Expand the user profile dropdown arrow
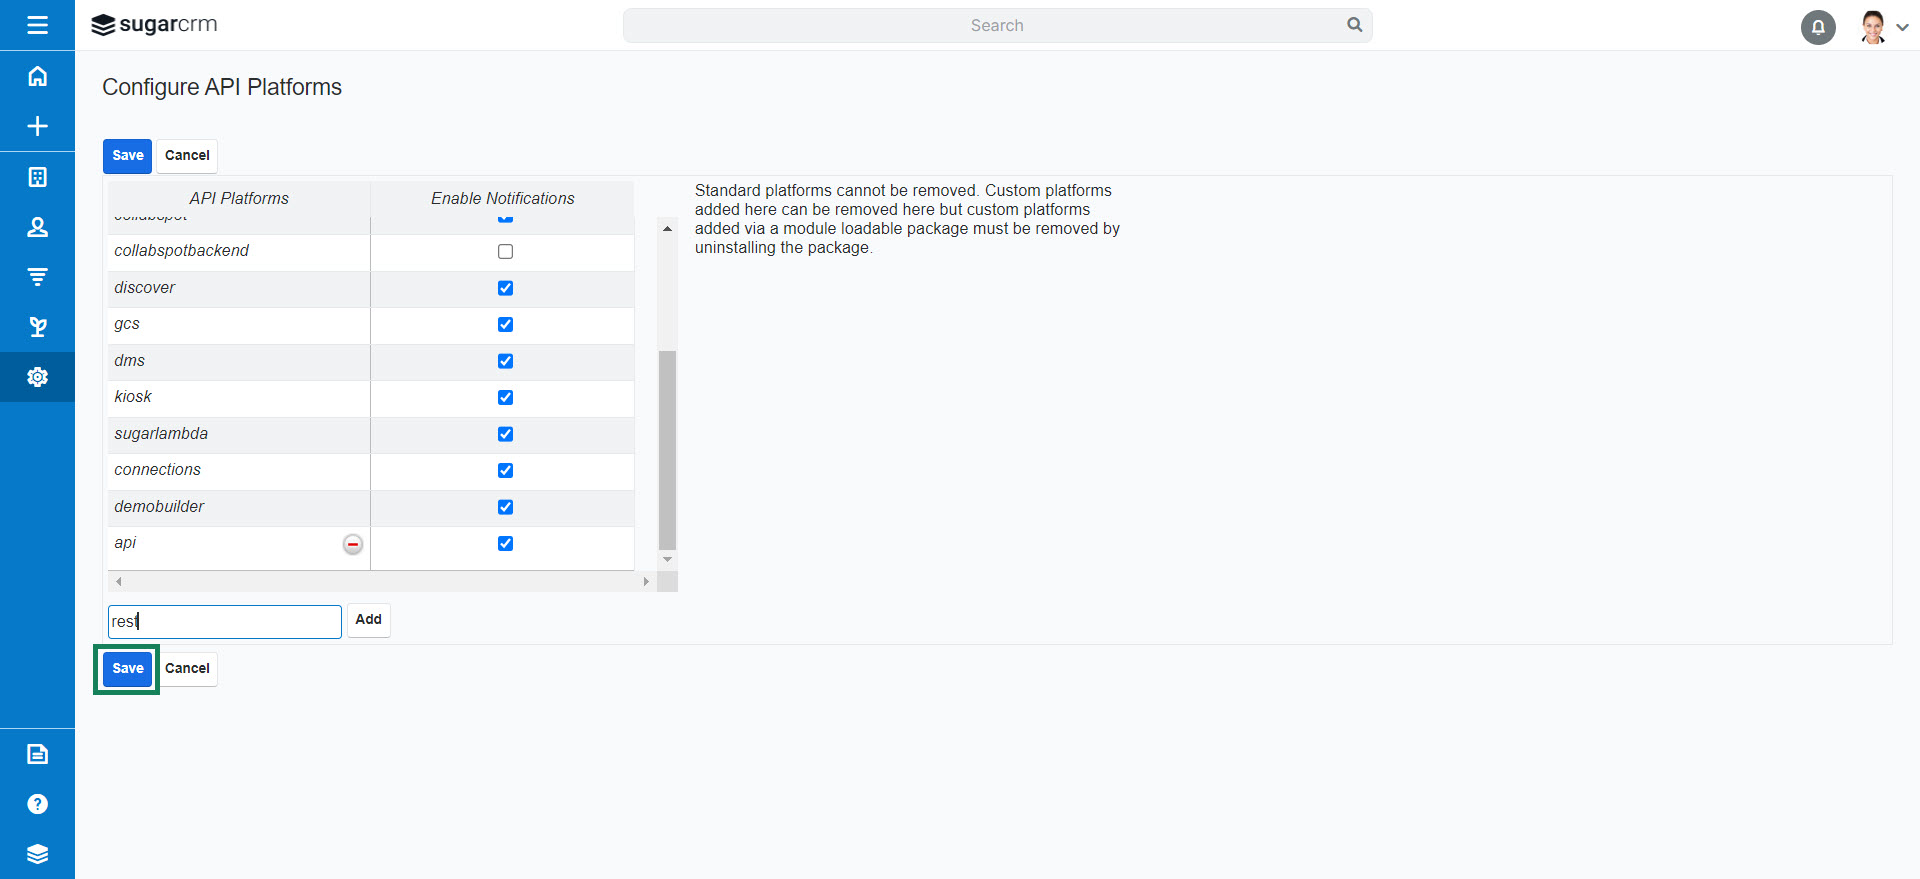The height and width of the screenshot is (879, 1920). click(x=1902, y=28)
